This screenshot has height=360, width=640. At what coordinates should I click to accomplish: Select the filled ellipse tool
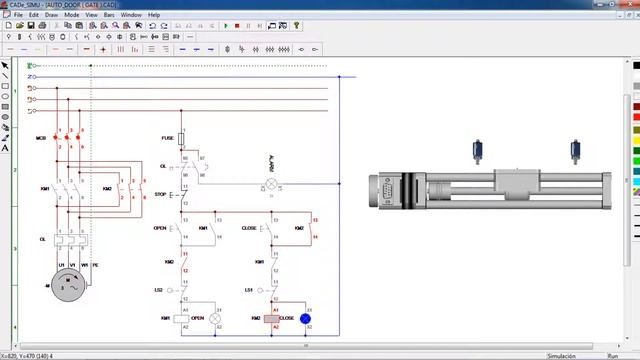click(5, 117)
